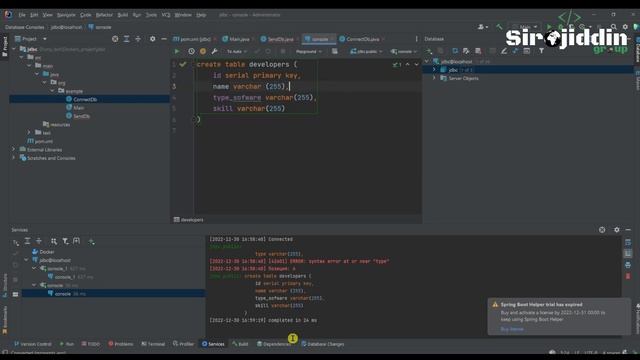Collapse jdbc@localhost node in Database panel
This screenshot has width=640, height=360.
click(x=427, y=62)
